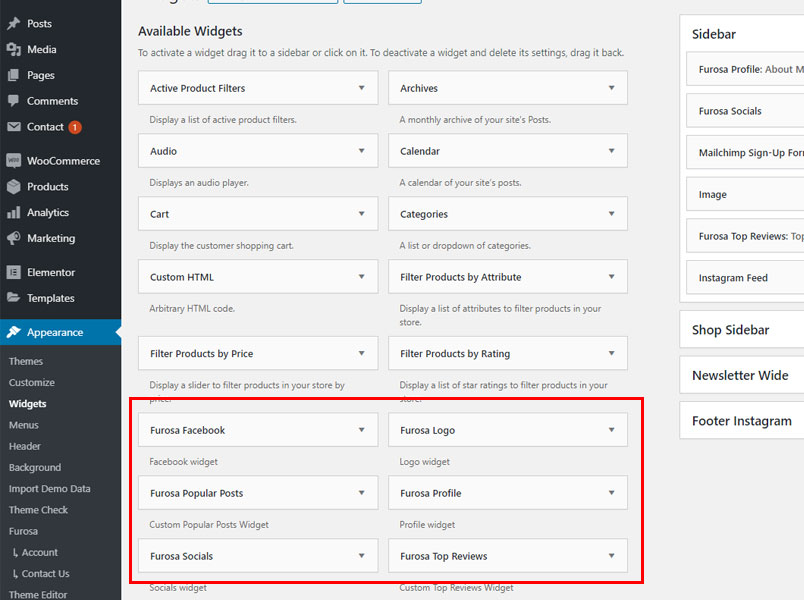Open the Menus submenu link
Image resolution: width=804 pixels, height=600 pixels.
[x=24, y=425]
